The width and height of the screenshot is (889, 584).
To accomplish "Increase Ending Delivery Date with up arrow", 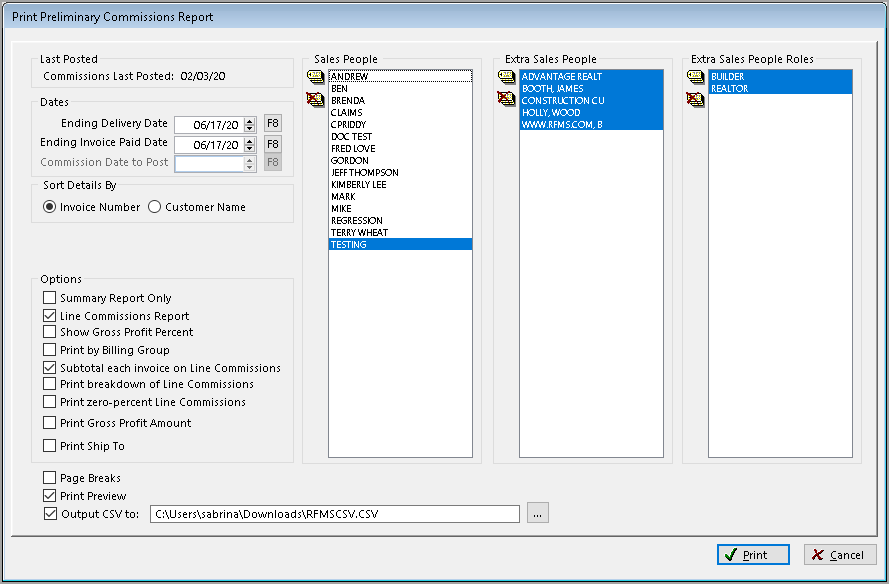I will [x=249, y=121].
